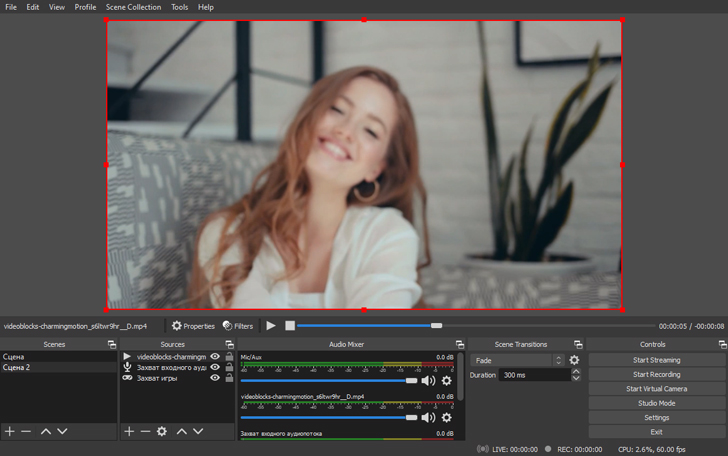Stop the media playback
728x456 pixels.
pyautogui.click(x=290, y=326)
